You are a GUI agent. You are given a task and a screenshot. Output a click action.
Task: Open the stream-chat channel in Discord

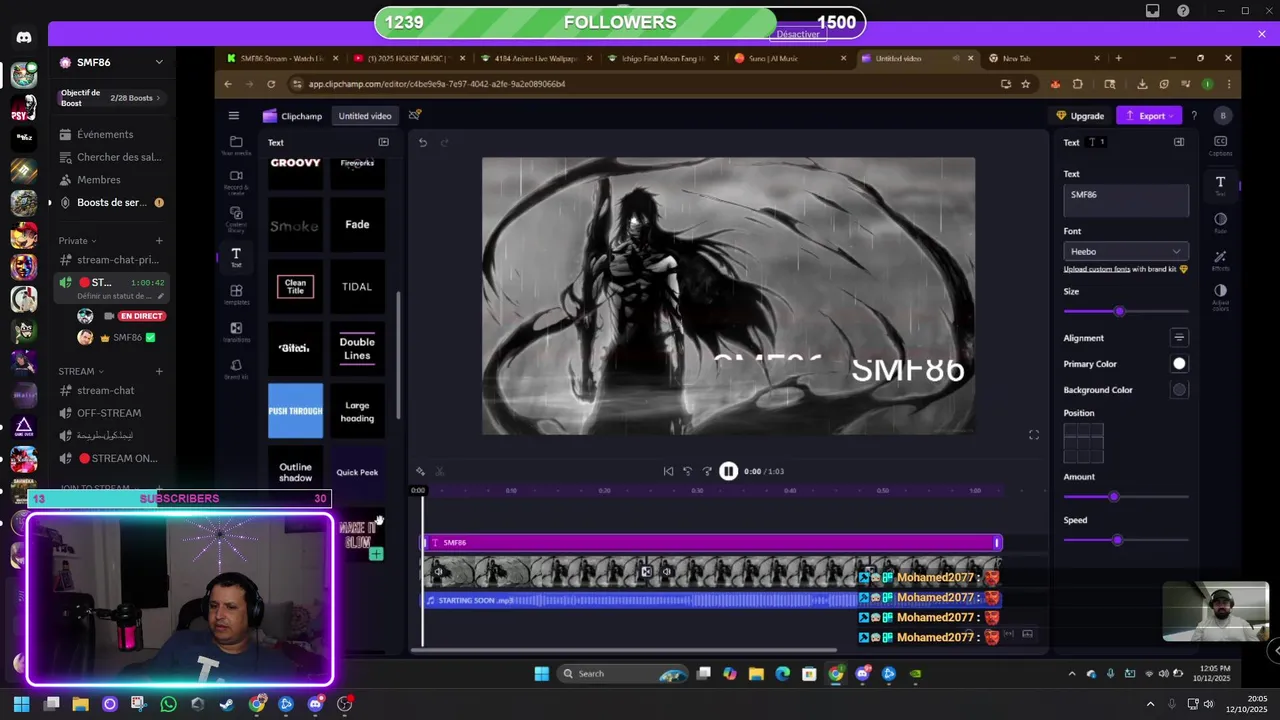click(x=106, y=391)
